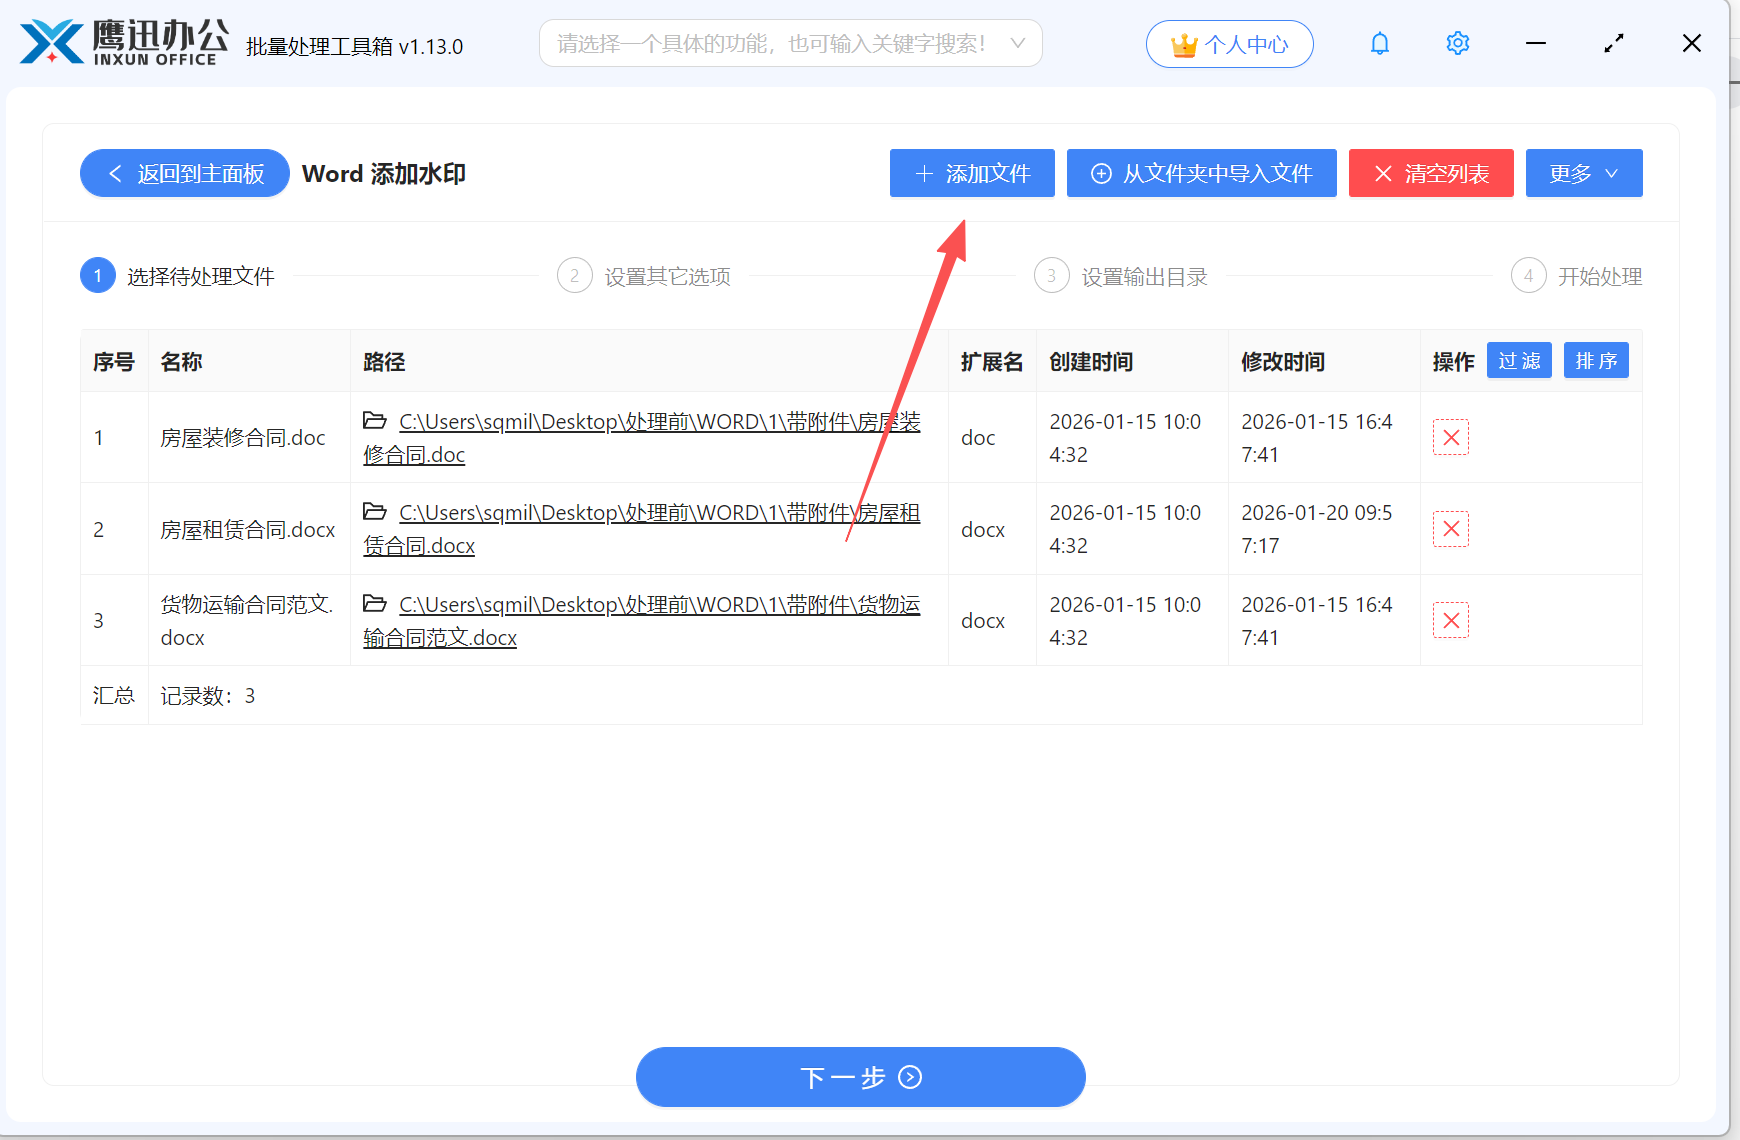Viewport: 1740px width, 1140px height.
Task: Remove 房屋租赁合同.docx using its red X
Action: [x=1451, y=529]
